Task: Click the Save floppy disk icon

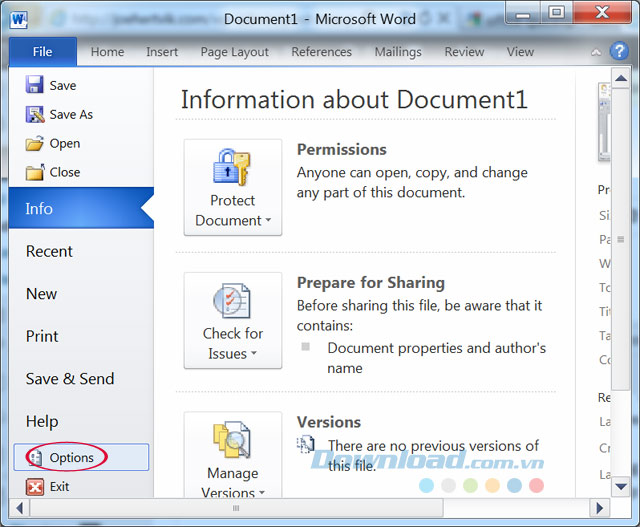Action: click(35, 86)
